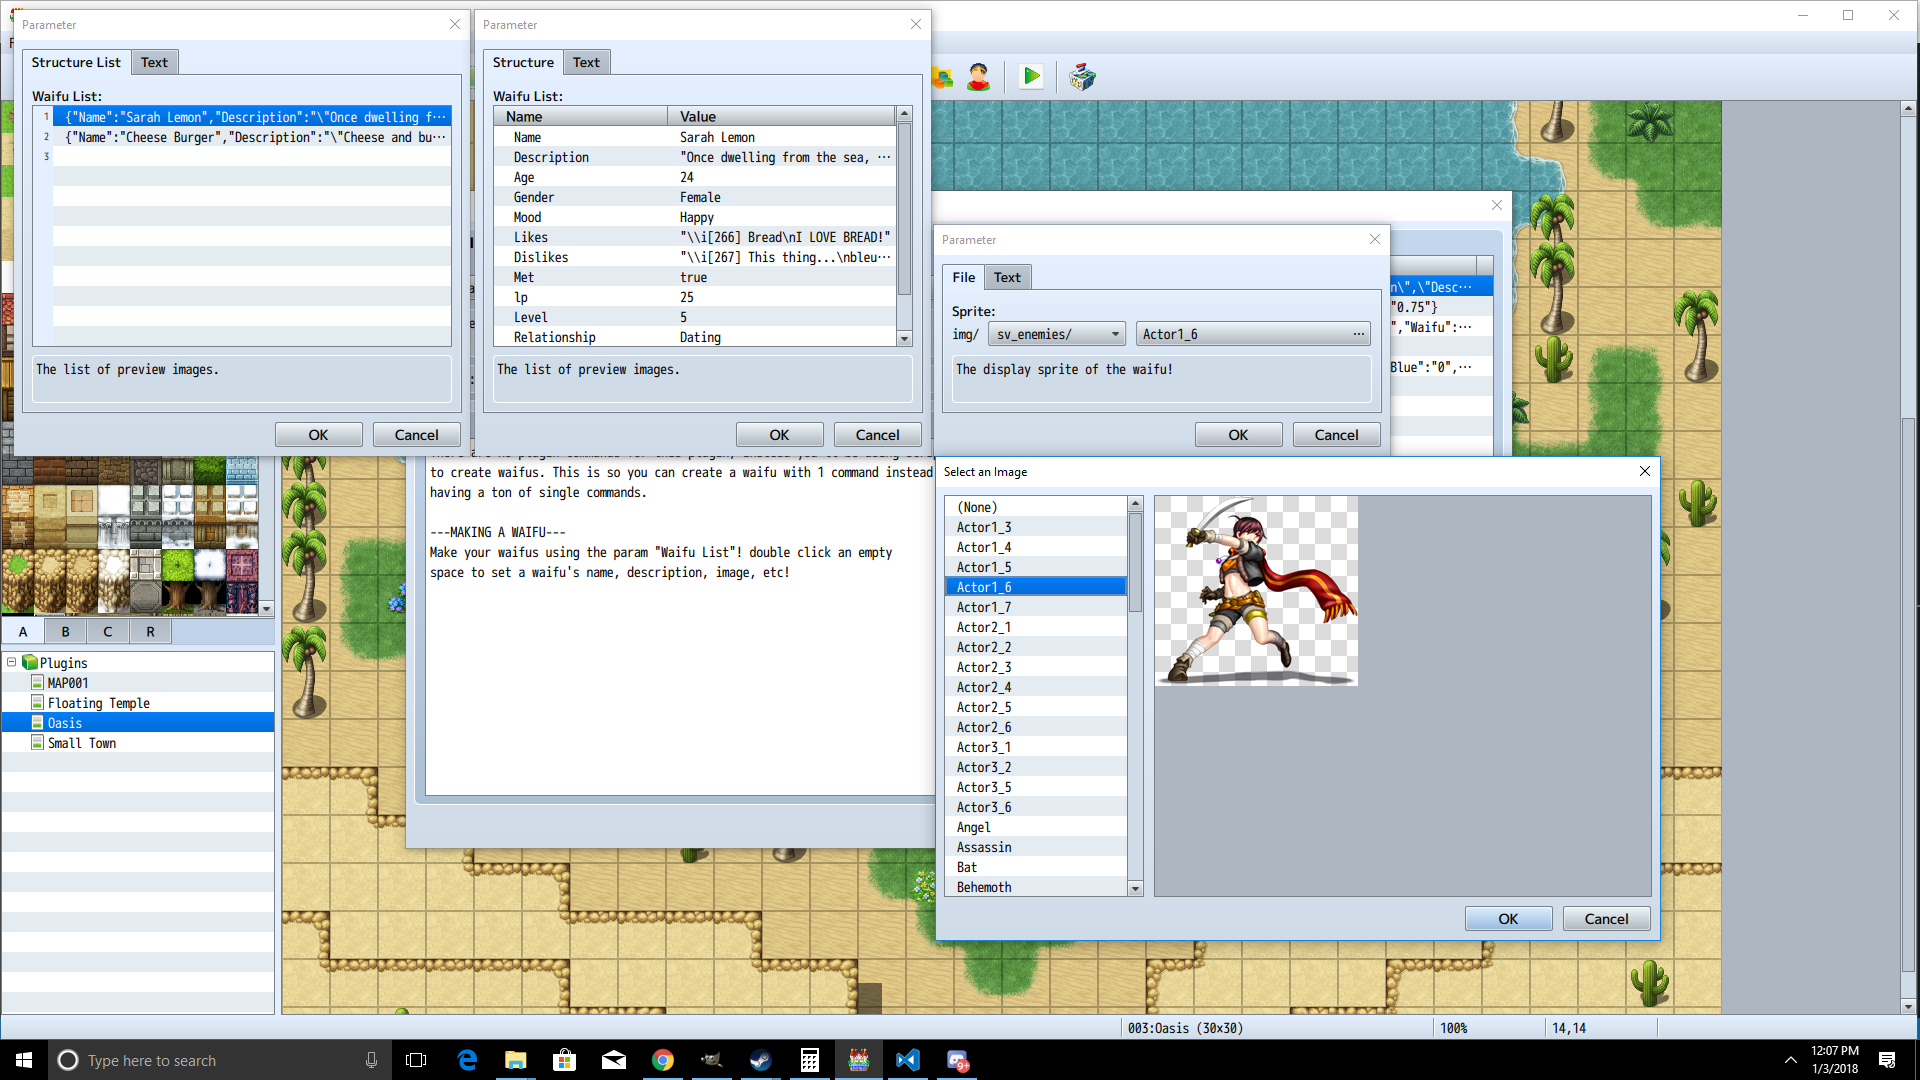Click the ellipsis button beside Actor1_6
This screenshot has width=1920, height=1080.
1358,334
